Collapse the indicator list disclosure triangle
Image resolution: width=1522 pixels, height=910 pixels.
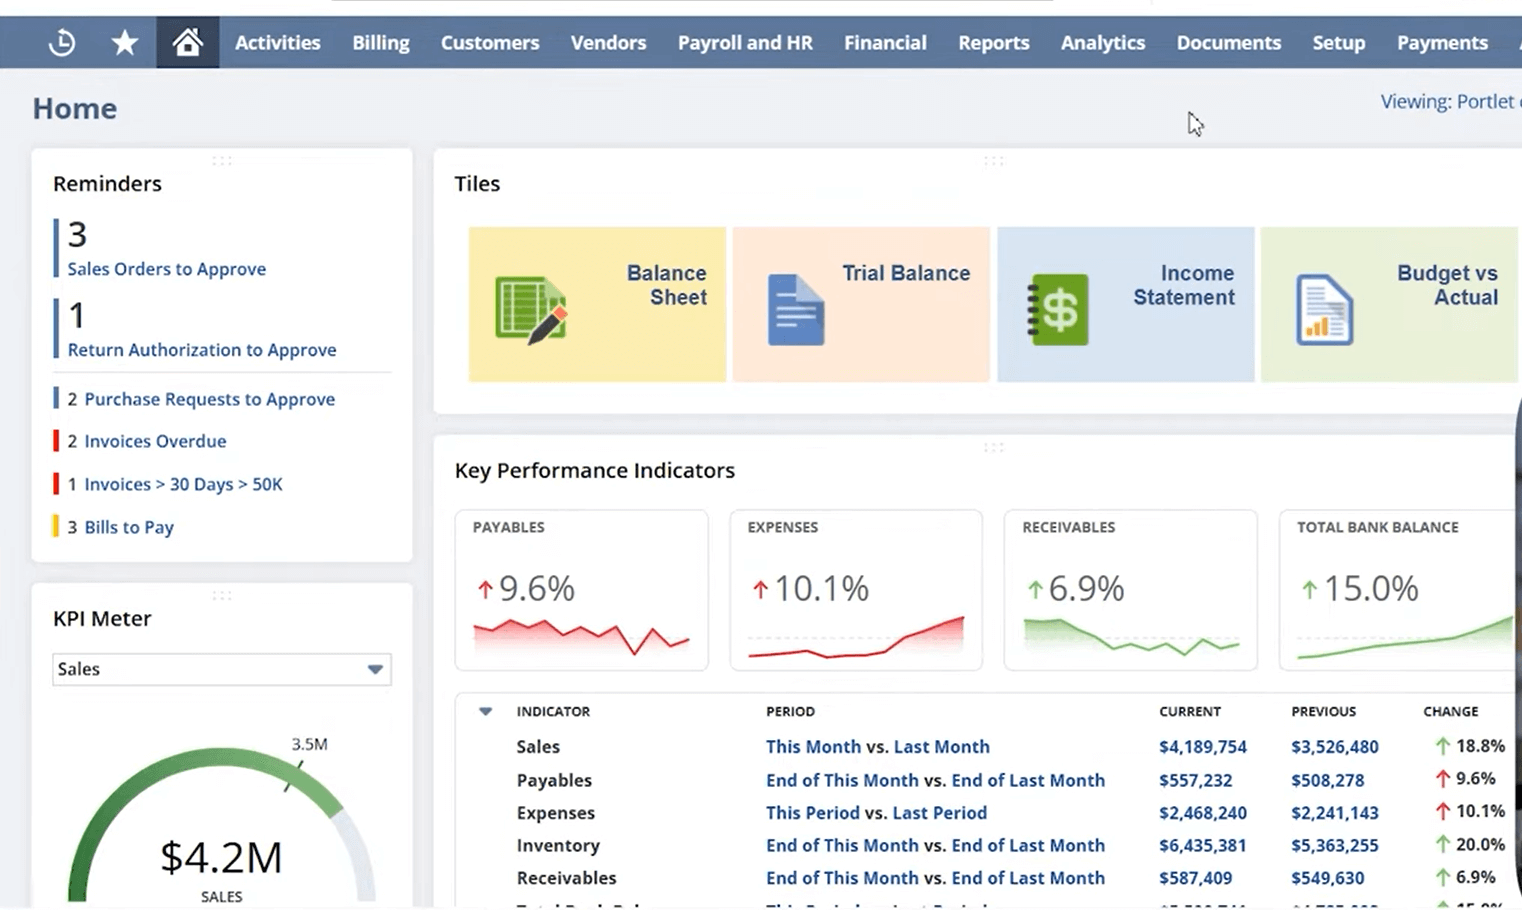point(485,711)
